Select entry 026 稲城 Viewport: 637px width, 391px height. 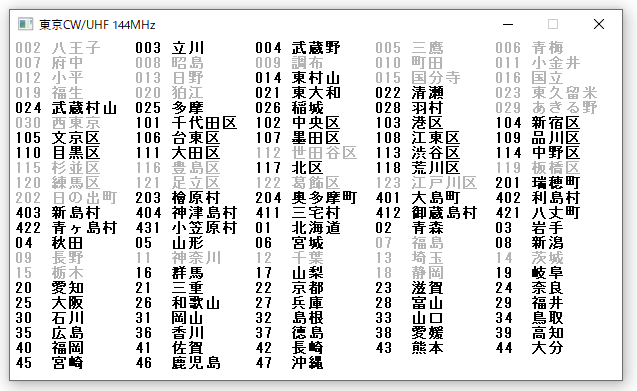289,108
